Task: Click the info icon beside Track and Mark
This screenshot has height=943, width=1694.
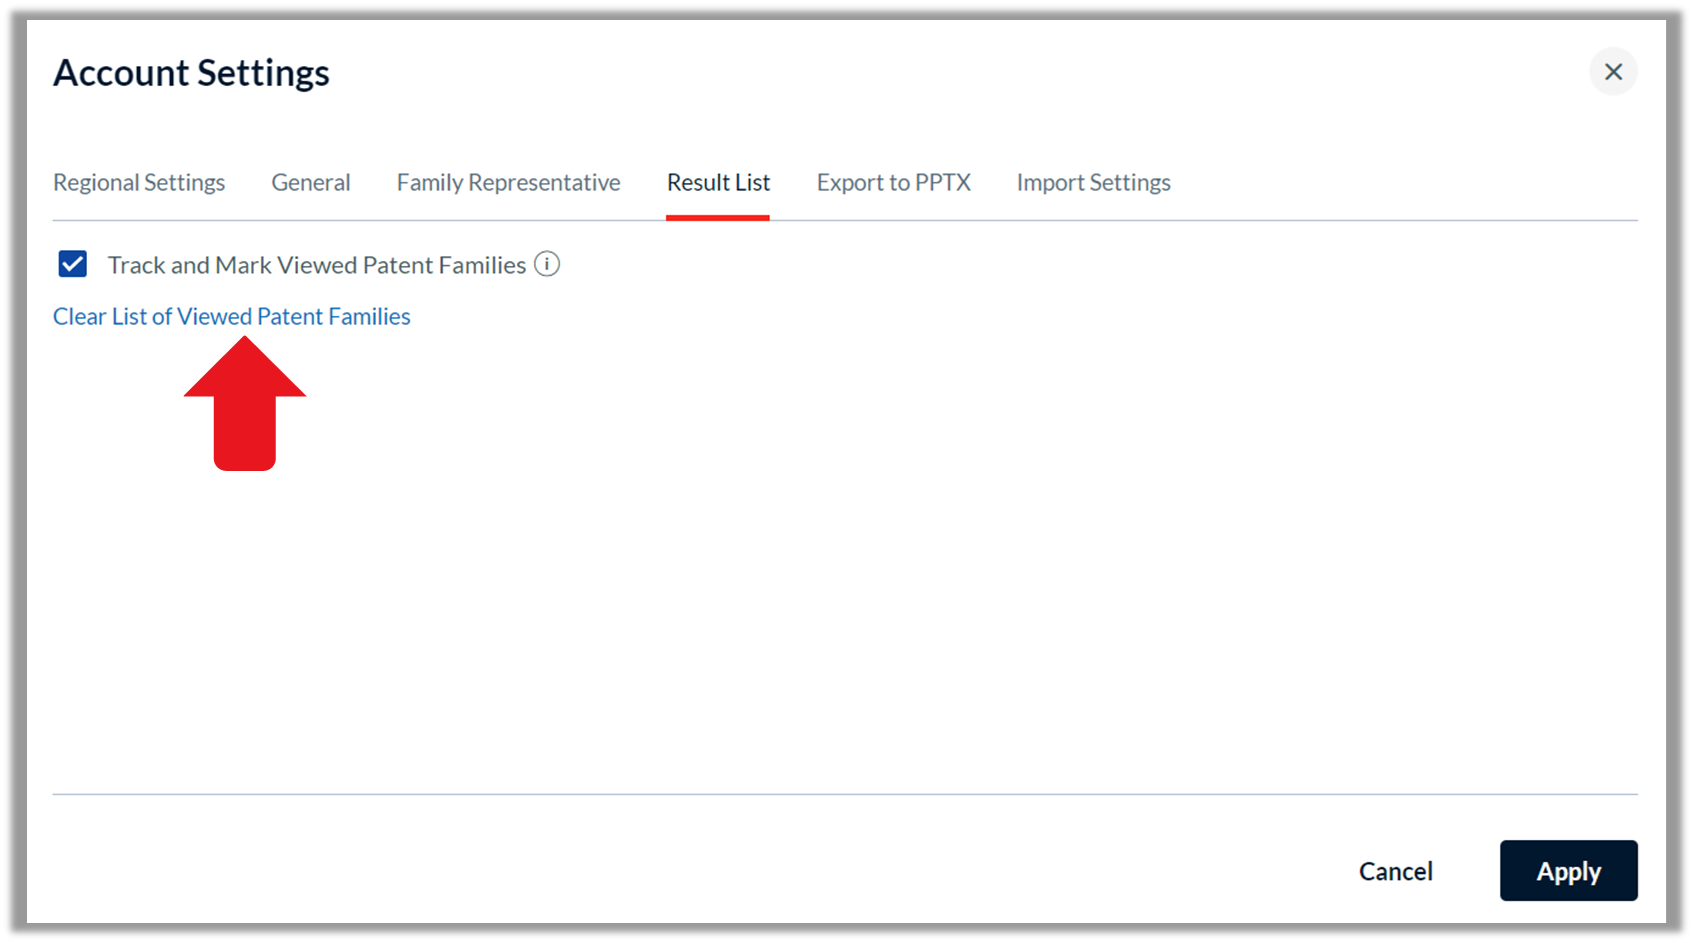Action: pos(547,264)
